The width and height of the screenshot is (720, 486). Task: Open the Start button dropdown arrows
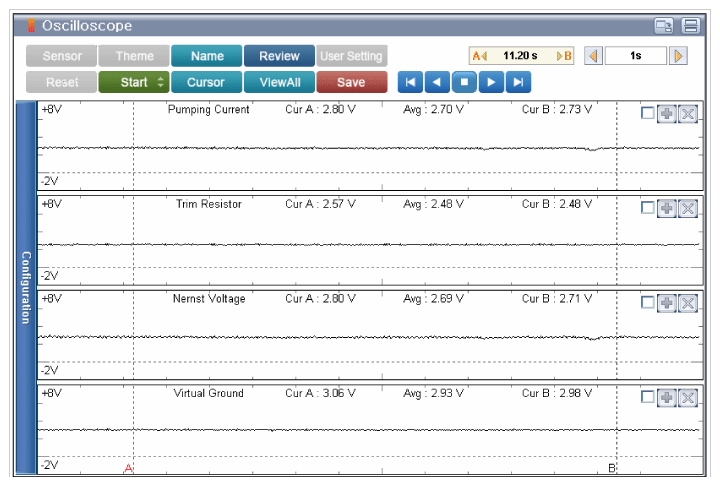[x=160, y=82]
